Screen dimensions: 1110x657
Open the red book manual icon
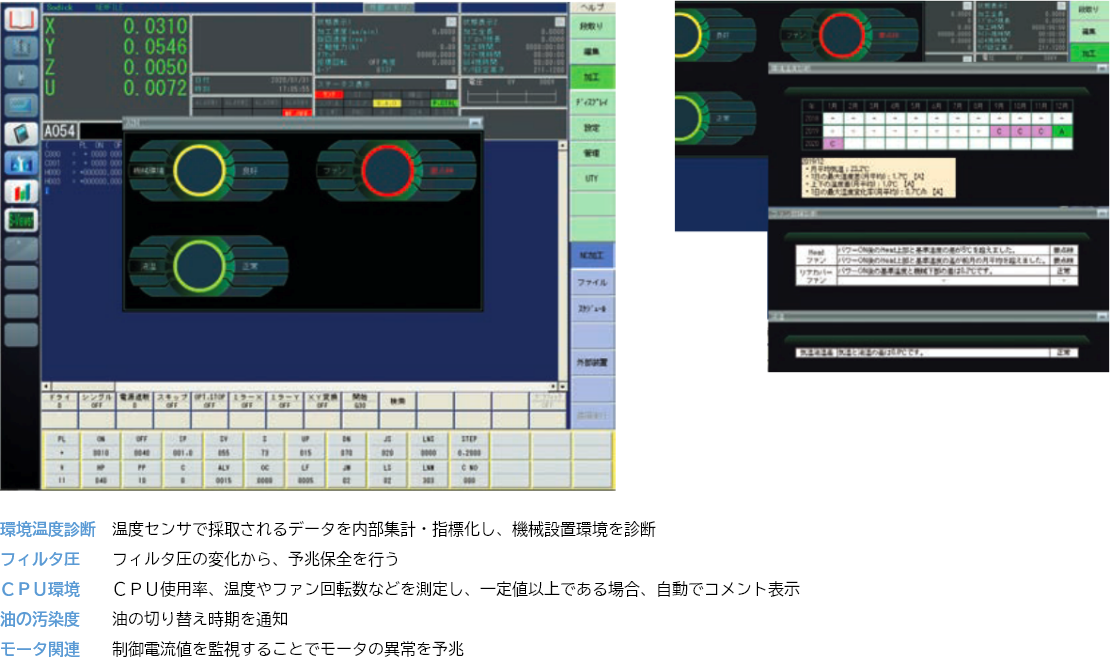(x=21, y=18)
